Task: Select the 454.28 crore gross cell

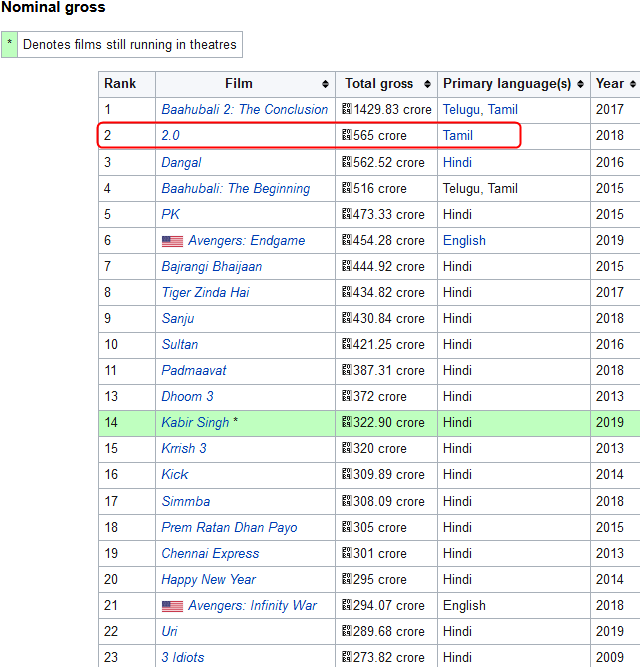Action: tap(386, 241)
